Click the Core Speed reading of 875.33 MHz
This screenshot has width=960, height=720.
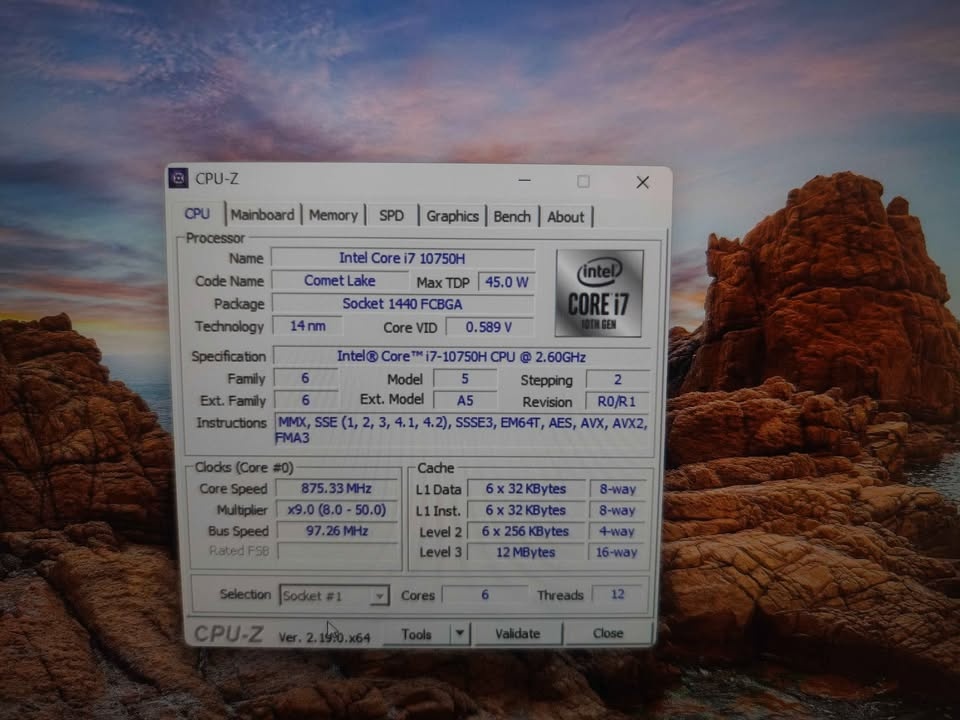pos(336,489)
